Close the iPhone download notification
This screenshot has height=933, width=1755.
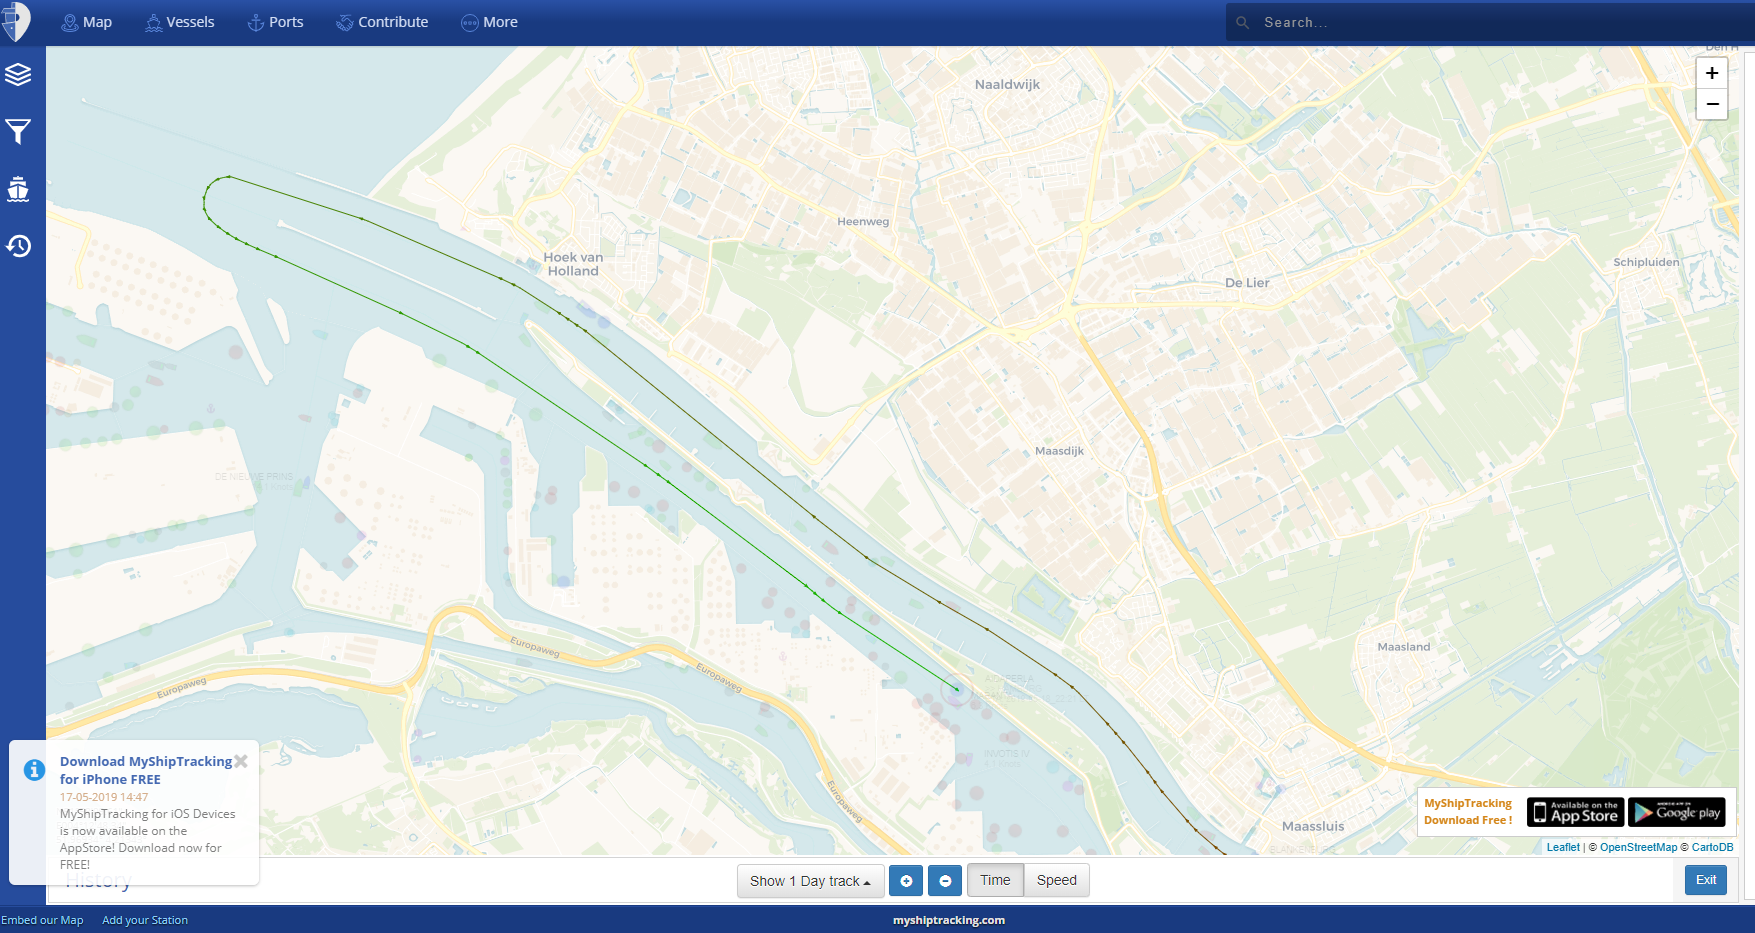pos(241,761)
